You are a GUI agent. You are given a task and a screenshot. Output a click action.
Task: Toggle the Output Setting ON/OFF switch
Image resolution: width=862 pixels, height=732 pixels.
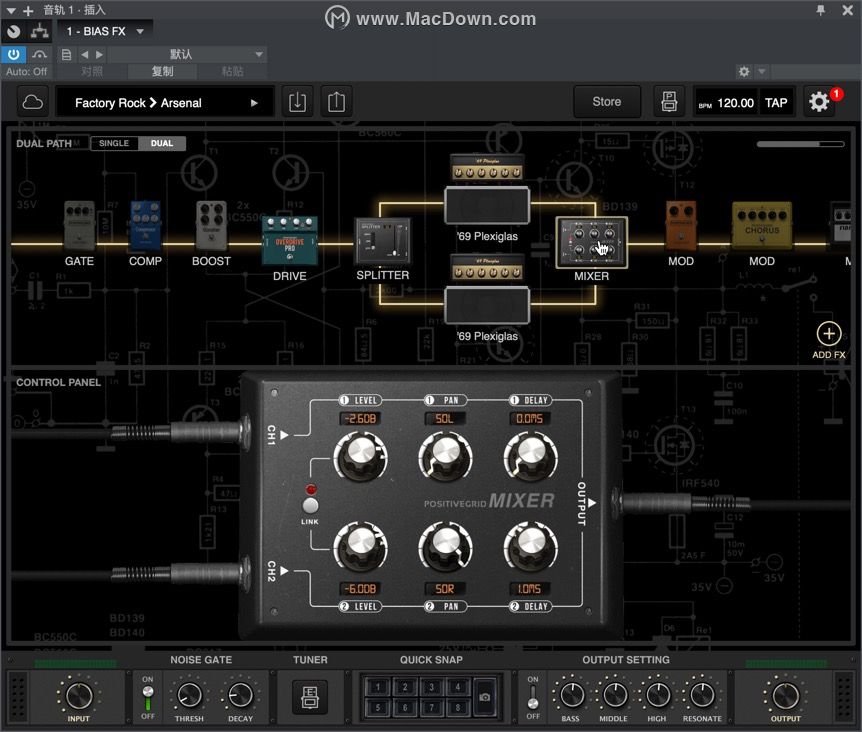tap(533, 698)
